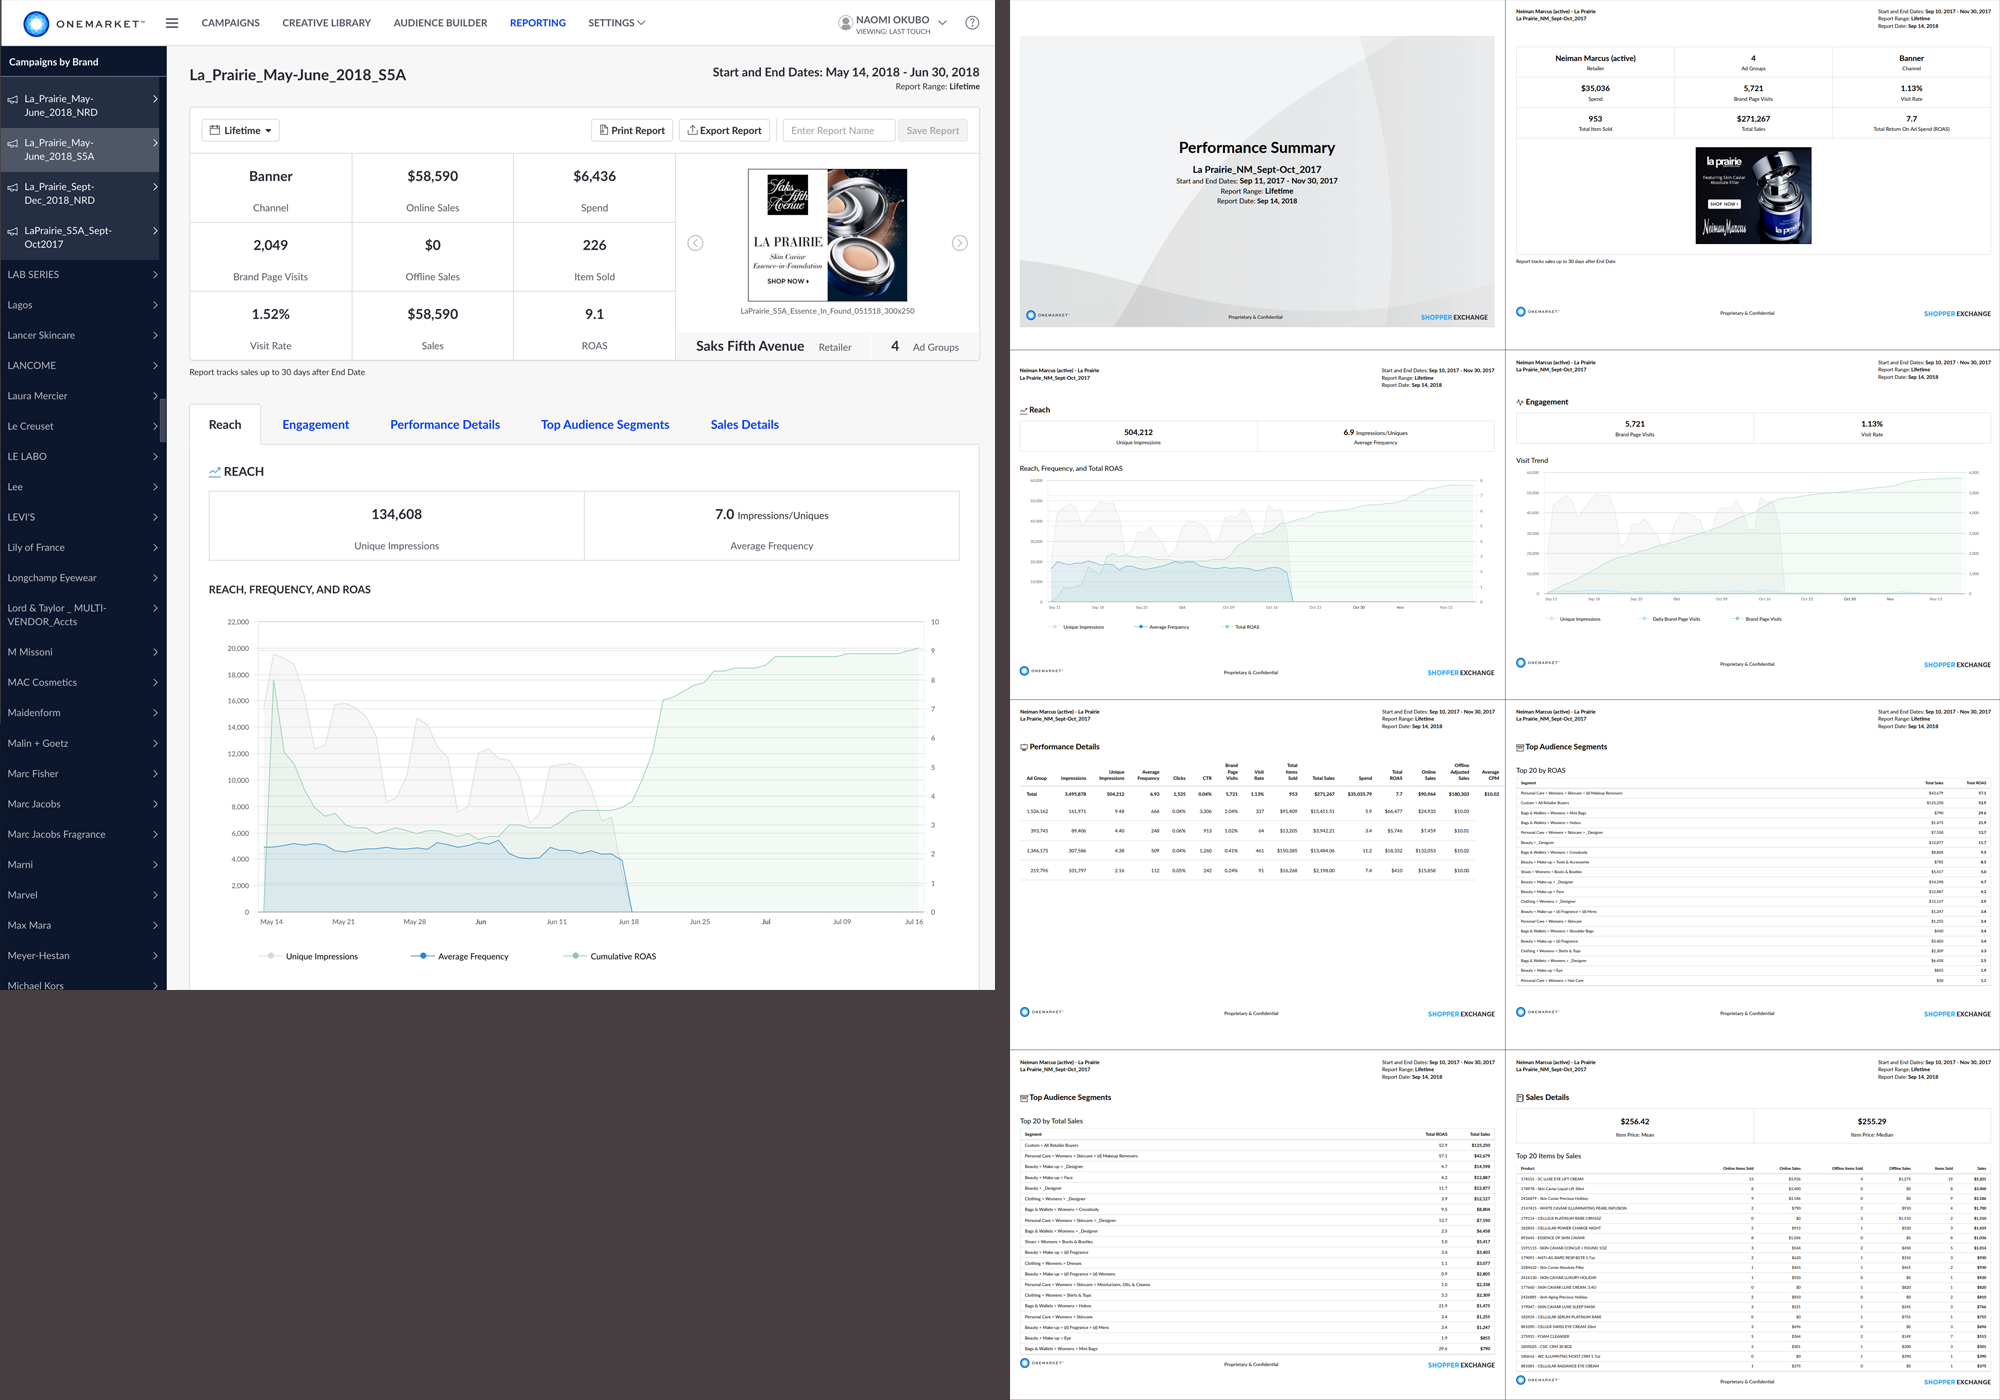Viewport: 2000px width, 1400px height.
Task: Select Laura Mercier brand row
Action: 83,396
